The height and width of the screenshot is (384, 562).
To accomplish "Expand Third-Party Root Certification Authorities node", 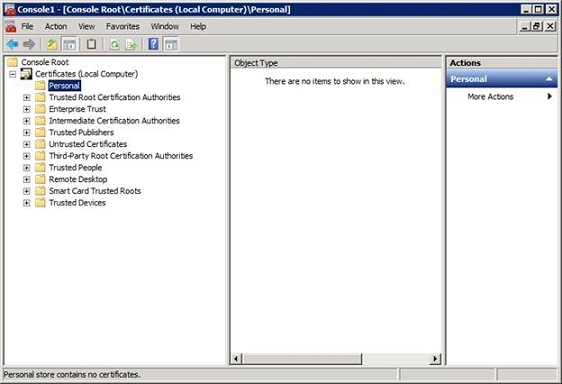I will tap(27, 156).
